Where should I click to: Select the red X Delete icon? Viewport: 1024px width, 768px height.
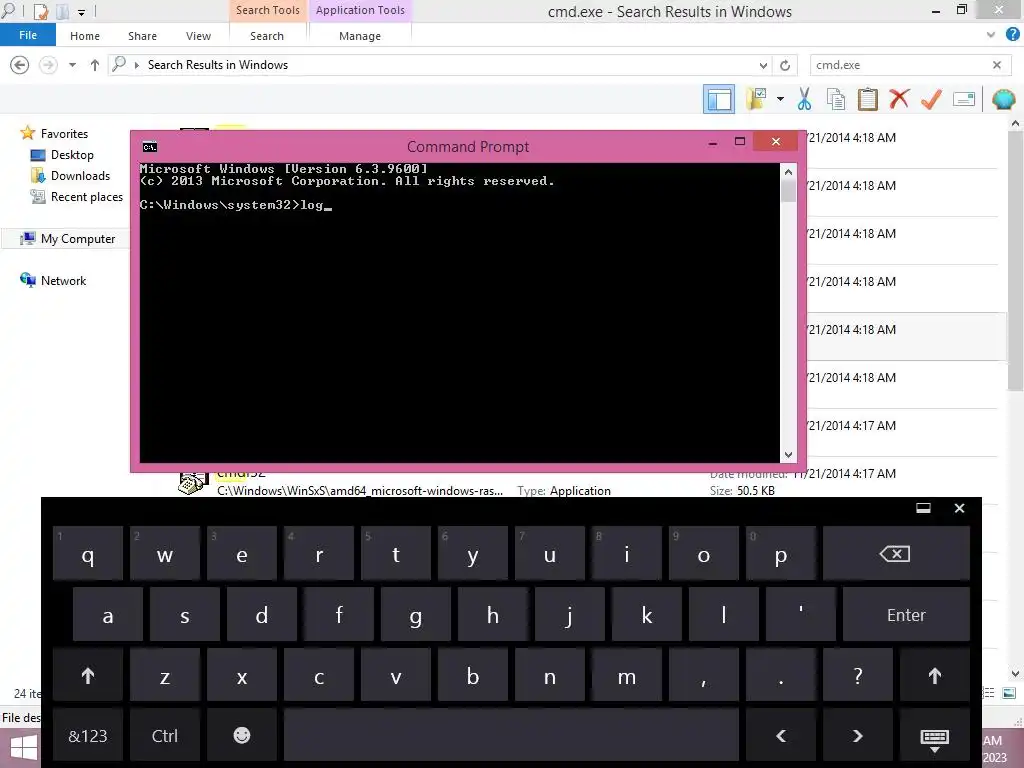click(899, 99)
